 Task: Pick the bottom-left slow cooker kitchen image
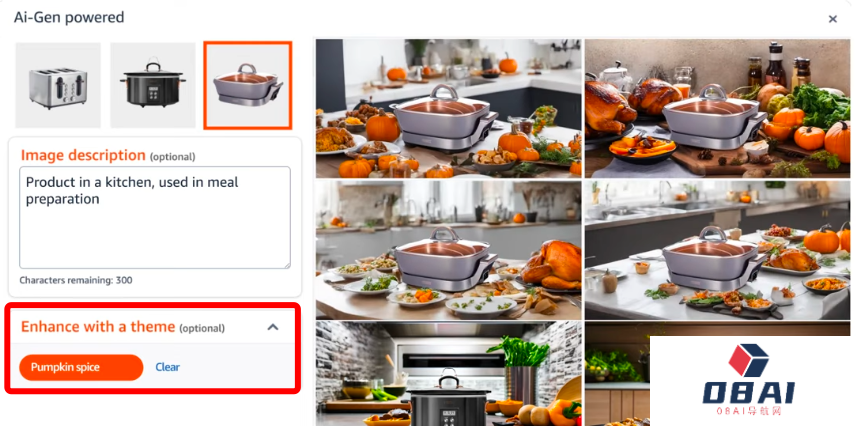[x=448, y=374]
